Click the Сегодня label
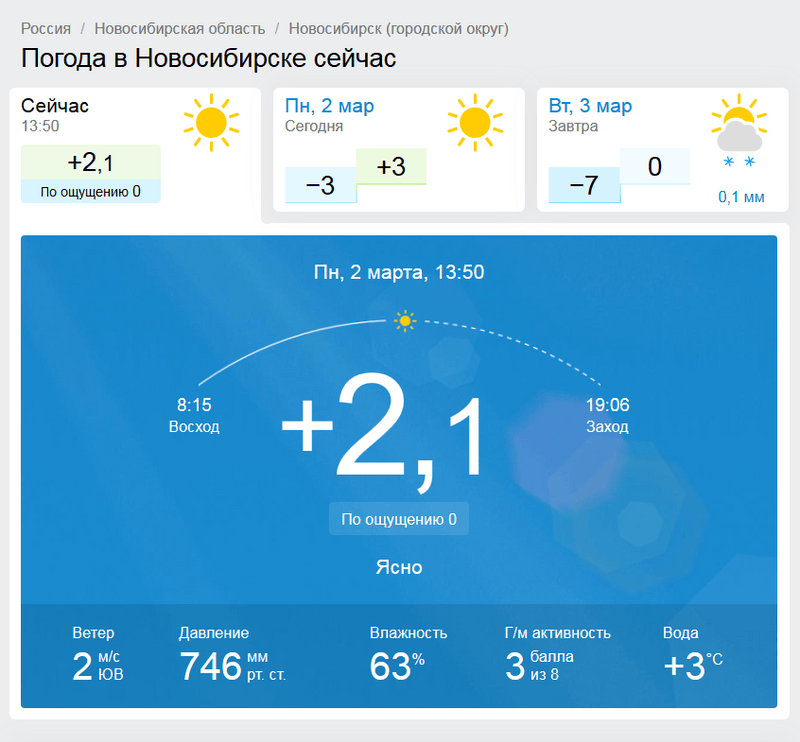The height and width of the screenshot is (742, 800). (314, 126)
